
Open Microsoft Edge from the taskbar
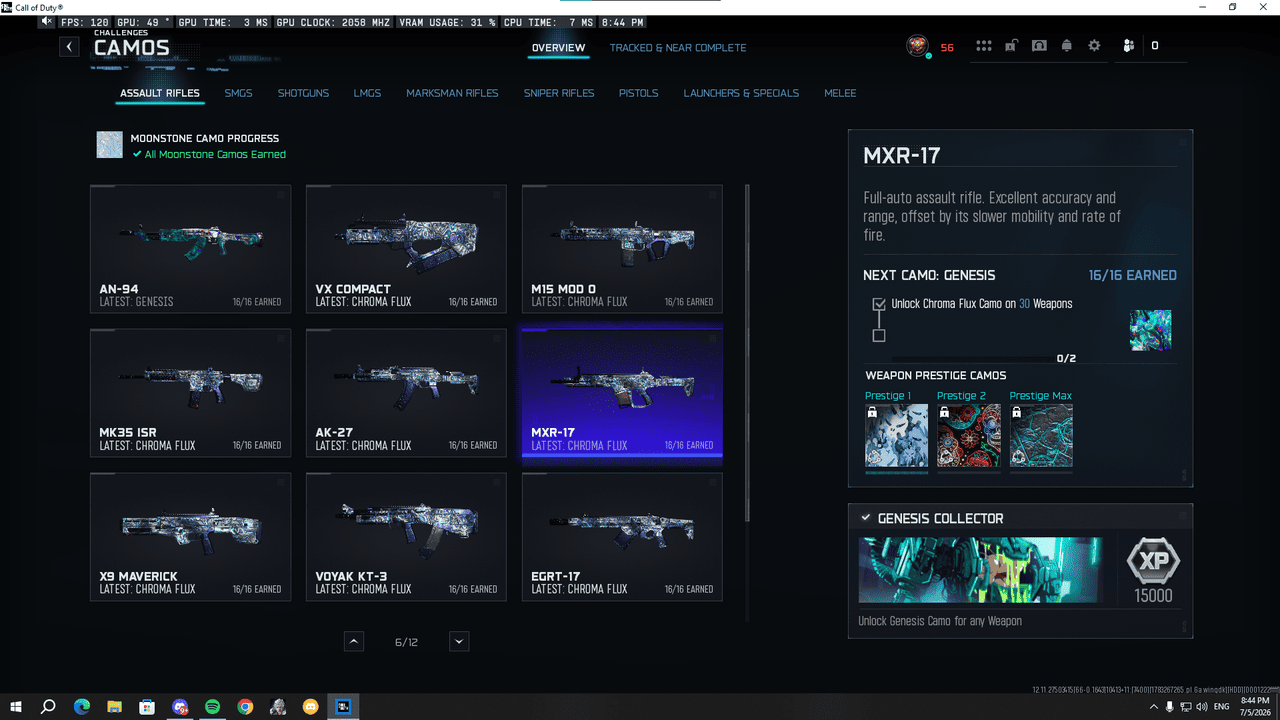pos(82,707)
